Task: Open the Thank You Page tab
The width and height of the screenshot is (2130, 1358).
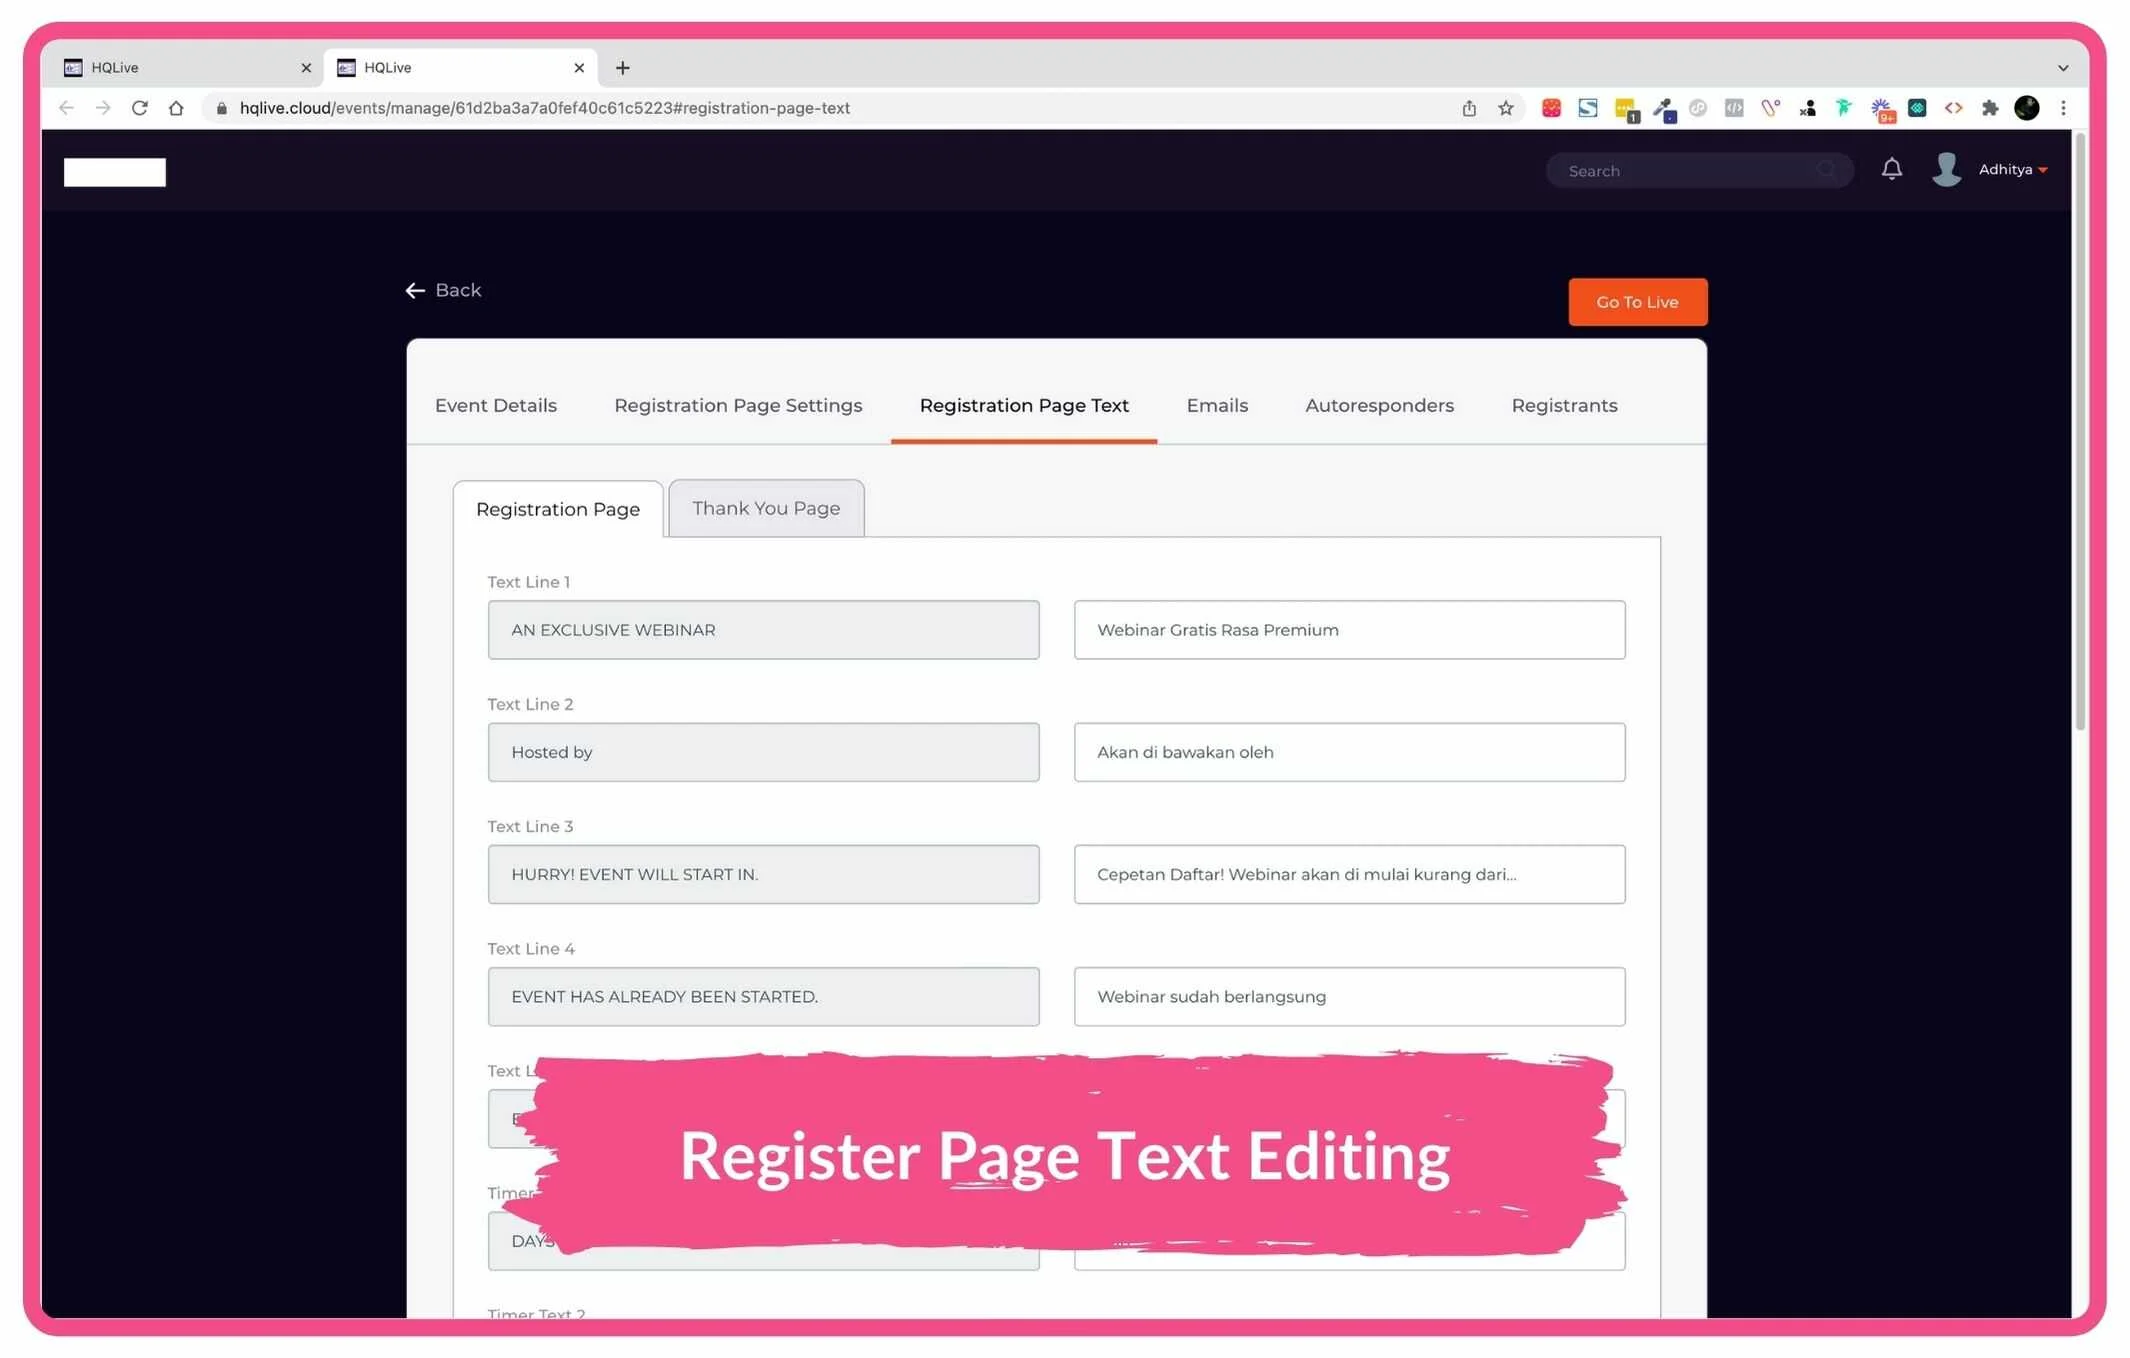Action: point(765,508)
